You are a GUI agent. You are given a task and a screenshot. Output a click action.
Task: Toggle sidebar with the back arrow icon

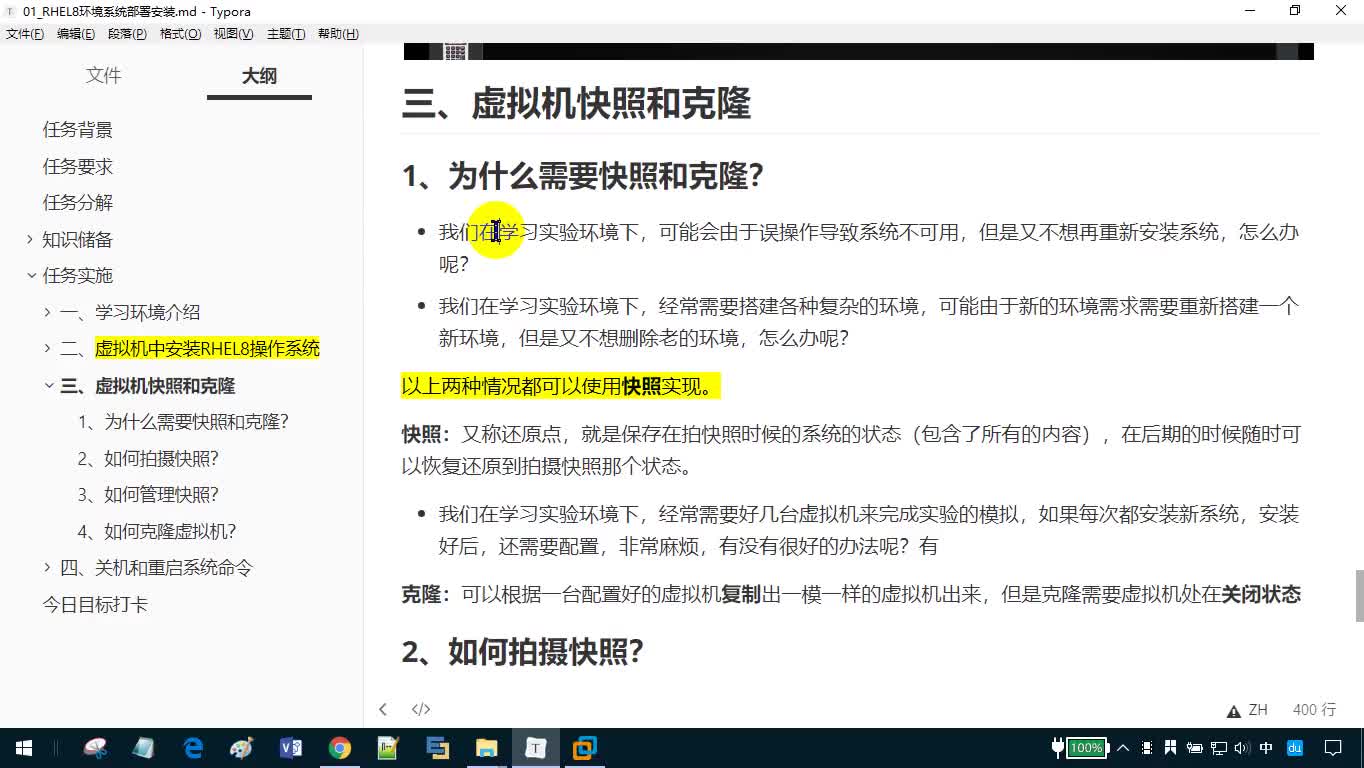click(x=382, y=709)
